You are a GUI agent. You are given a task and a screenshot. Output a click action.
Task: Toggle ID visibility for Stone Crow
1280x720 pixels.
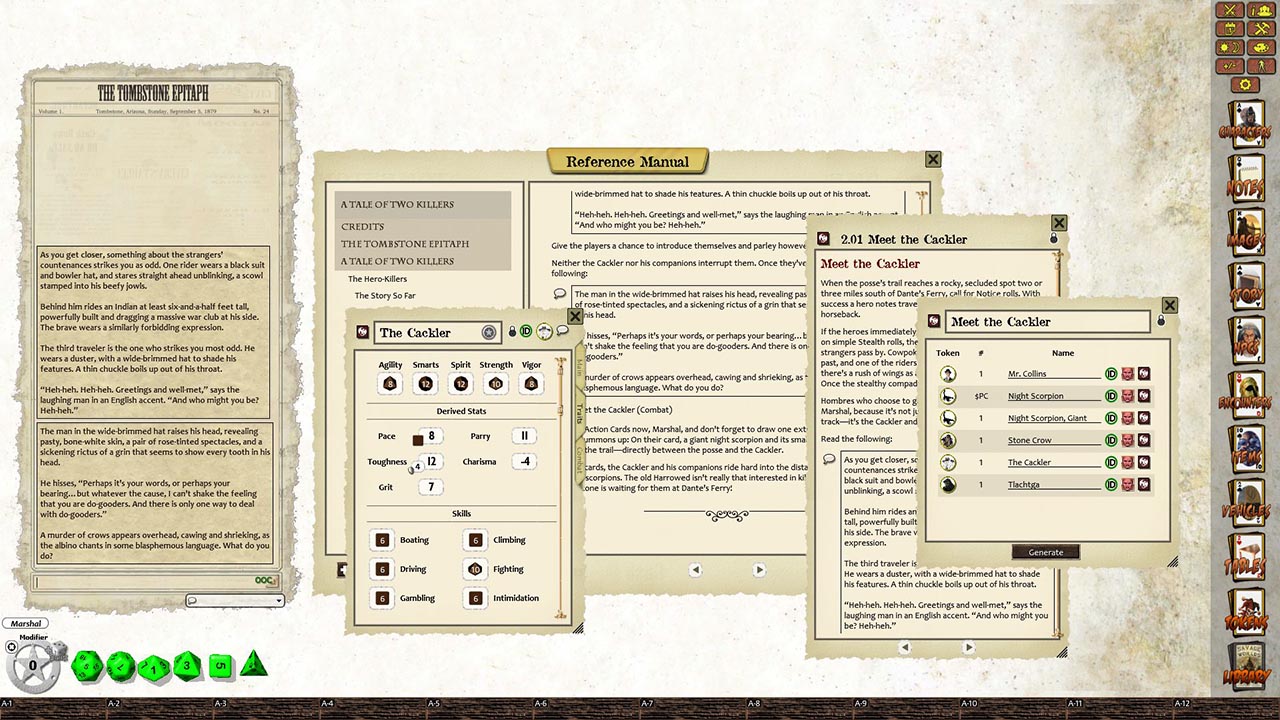pyautogui.click(x=1110, y=440)
